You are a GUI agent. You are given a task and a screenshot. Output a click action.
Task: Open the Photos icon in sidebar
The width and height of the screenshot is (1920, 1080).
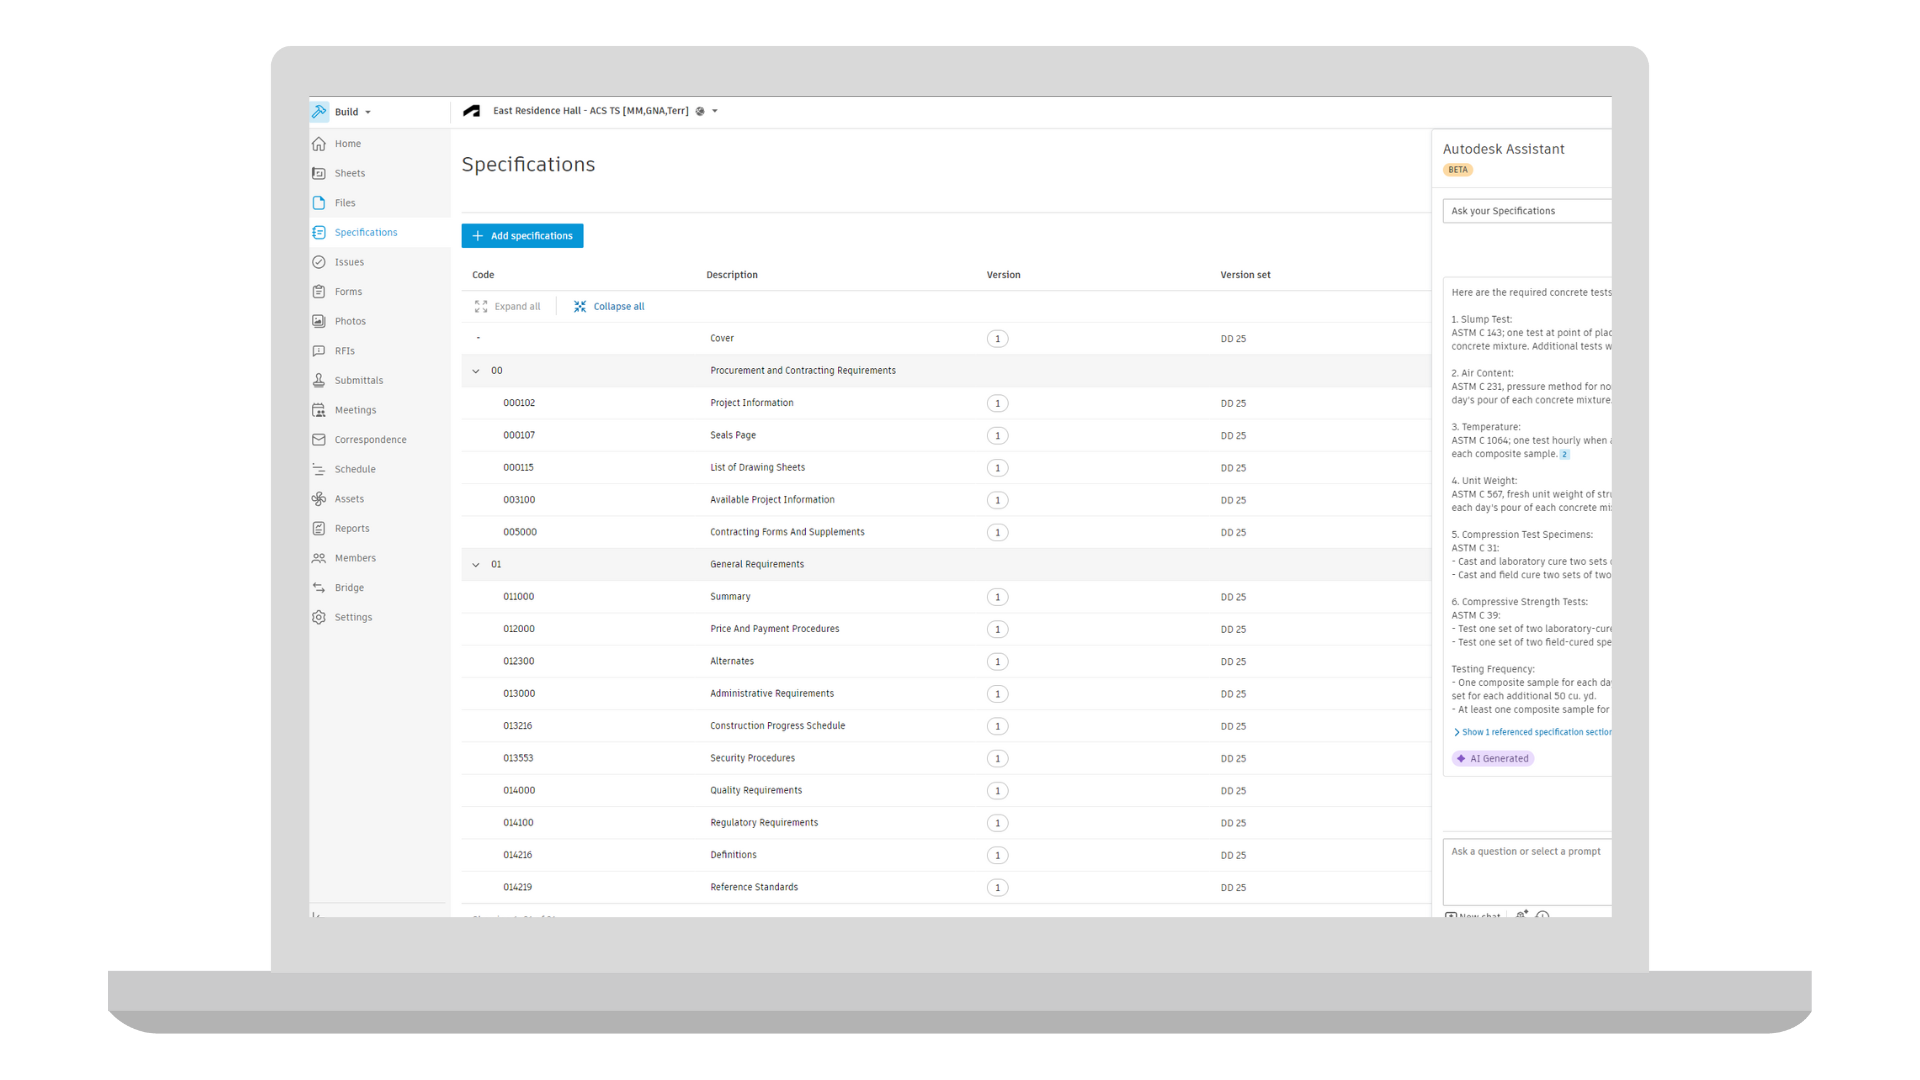point(319,321)
